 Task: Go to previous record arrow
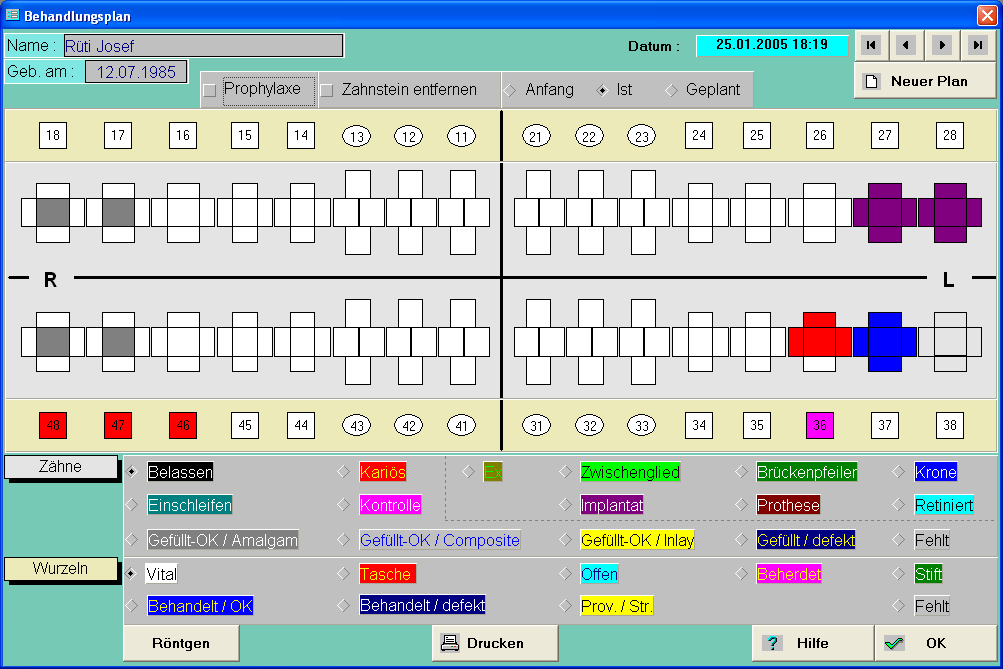(x=906, y=45)
